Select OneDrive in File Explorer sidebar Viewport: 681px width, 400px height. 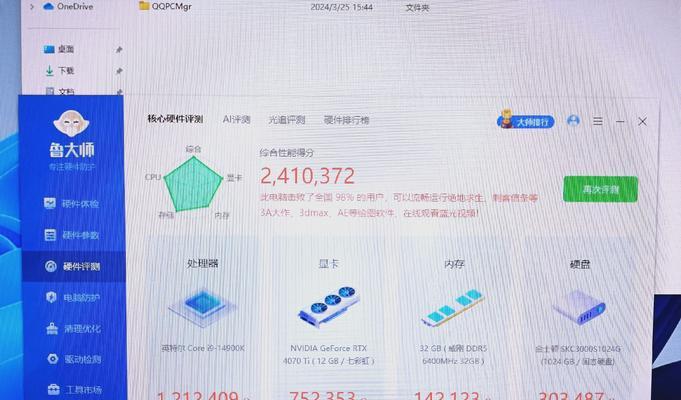(x=69, y=7)
